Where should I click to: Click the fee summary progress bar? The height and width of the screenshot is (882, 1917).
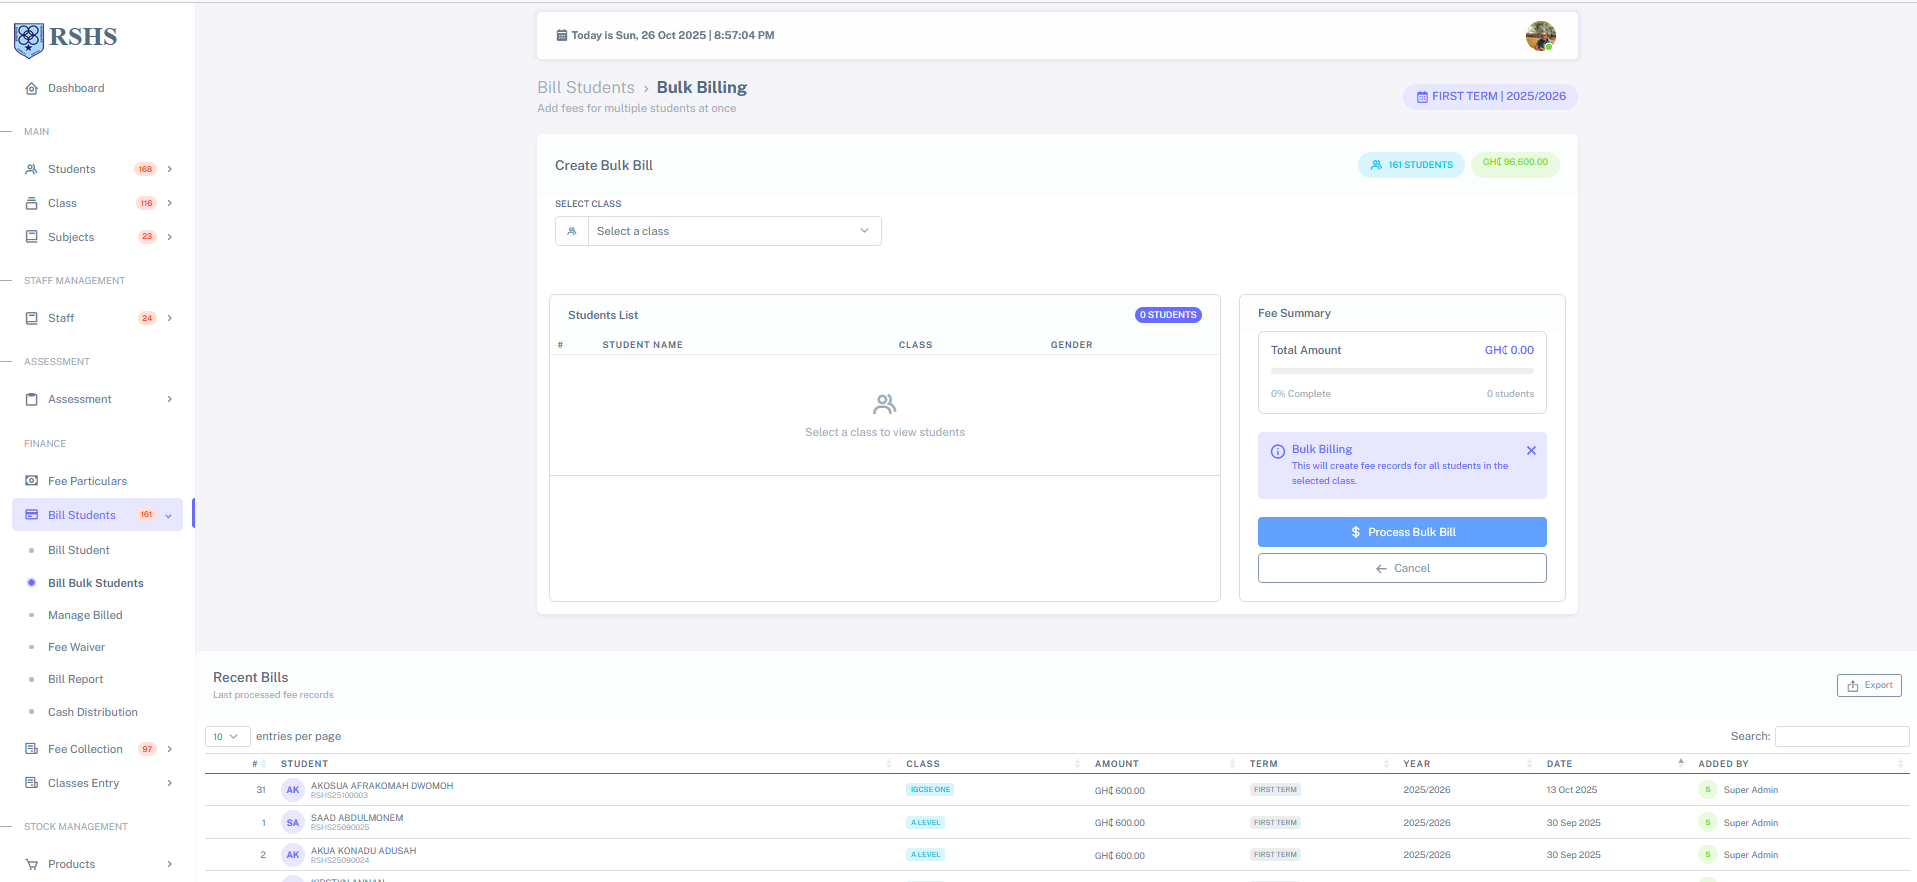pos(1402,371)
